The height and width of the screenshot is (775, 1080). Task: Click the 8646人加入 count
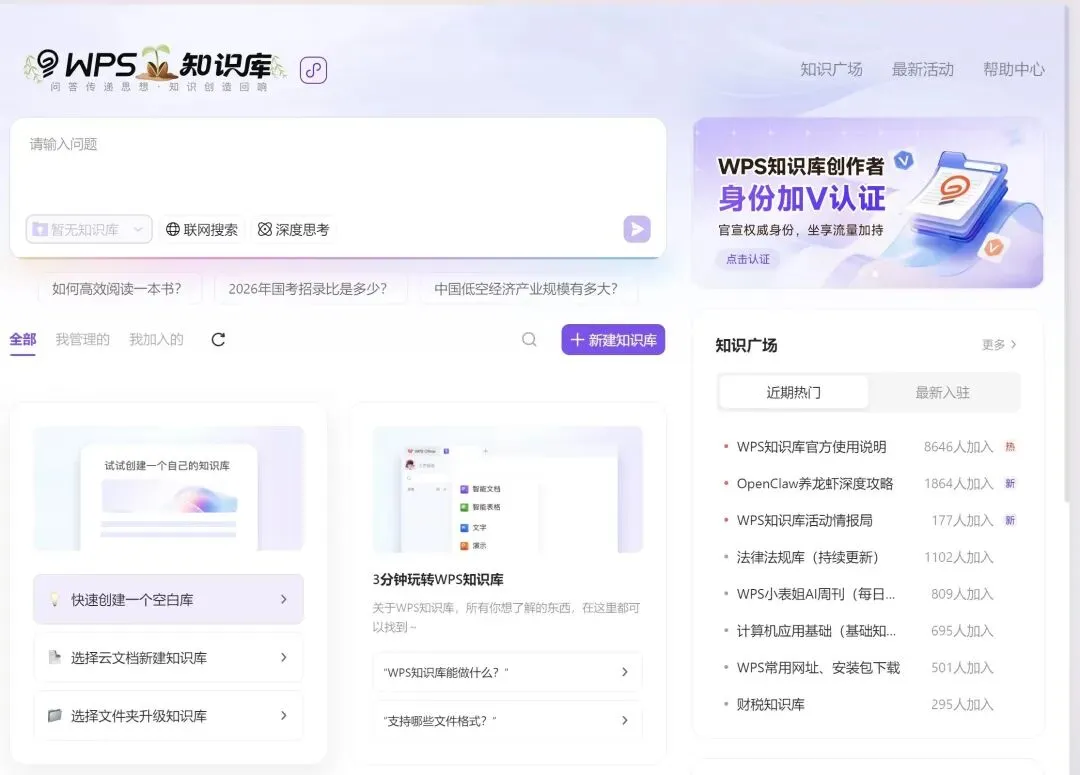(959, 446)
